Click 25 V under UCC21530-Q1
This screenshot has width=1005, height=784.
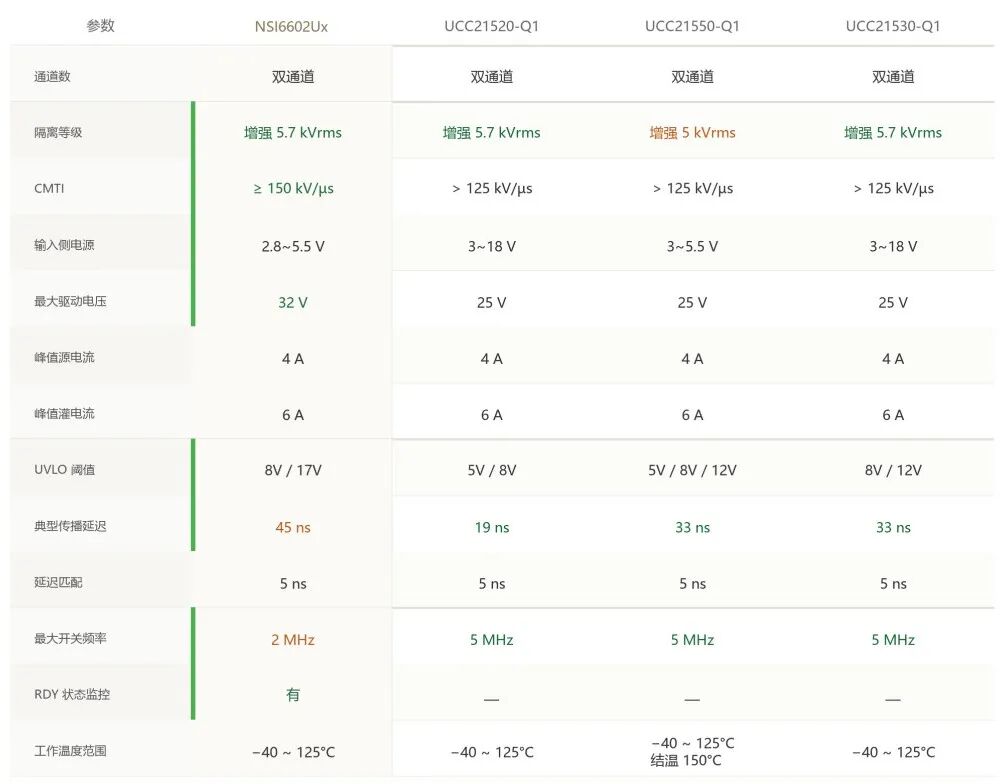(893, 303)
